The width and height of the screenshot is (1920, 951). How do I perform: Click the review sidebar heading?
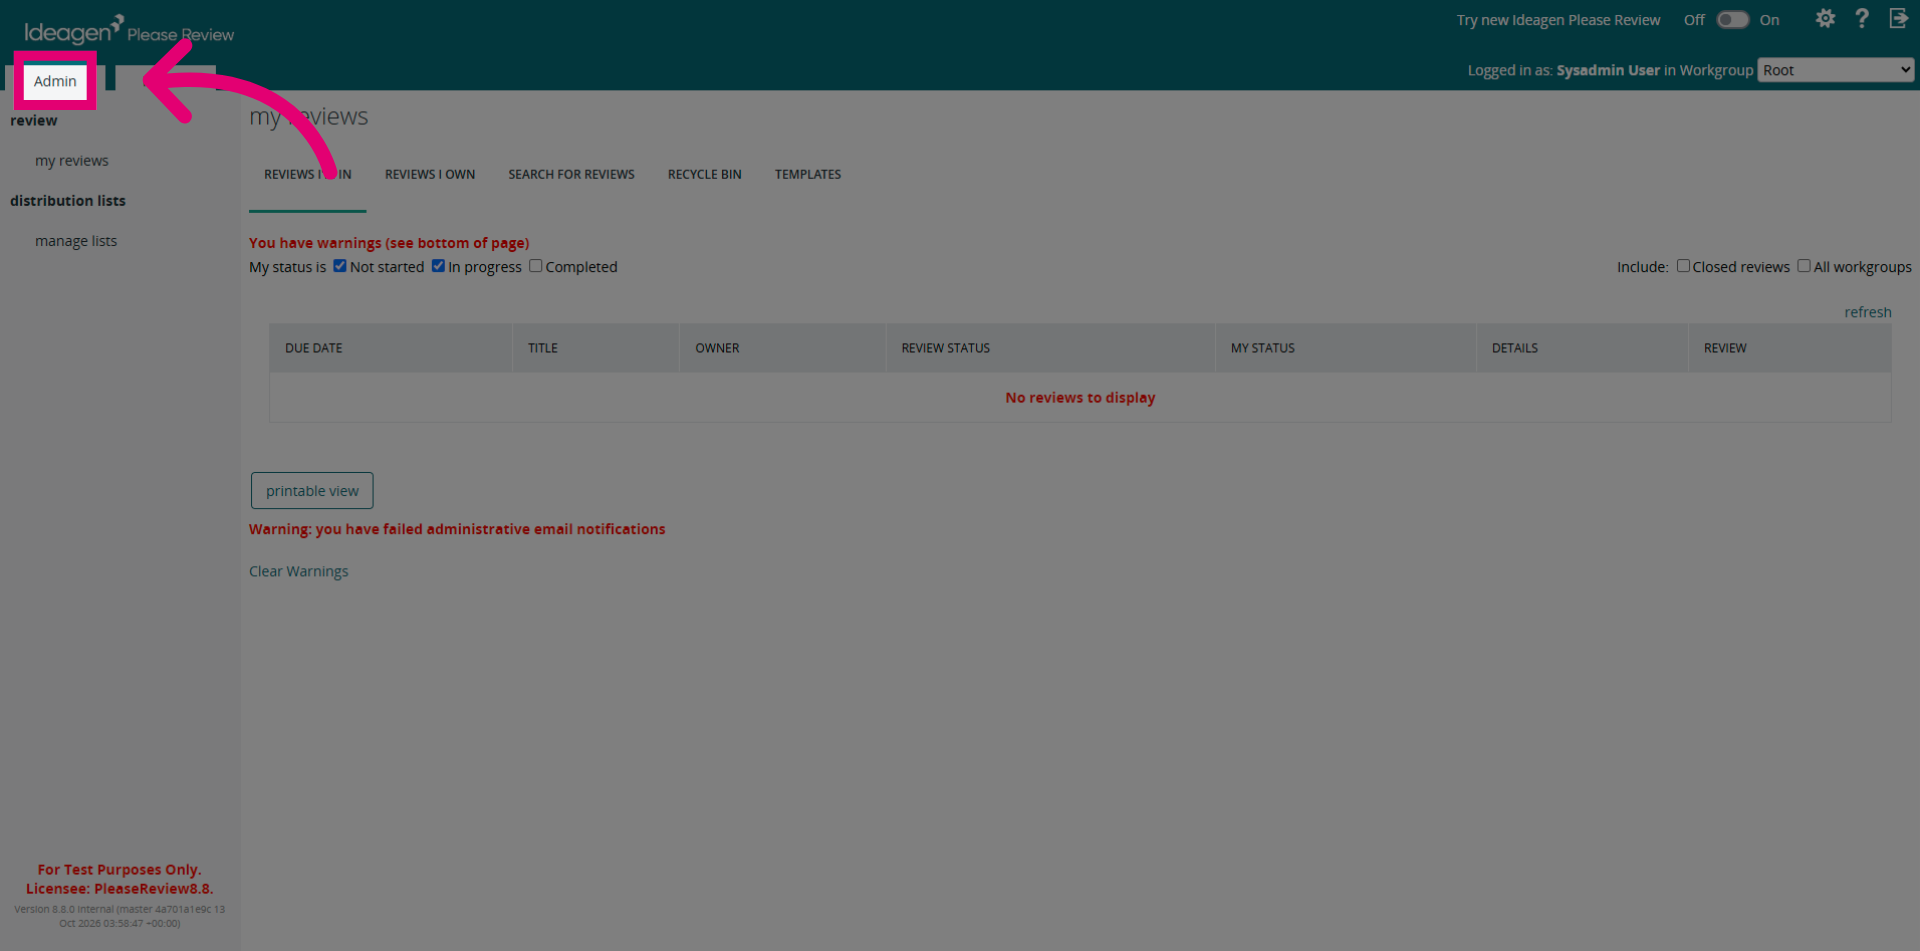(x=34, y=121)
